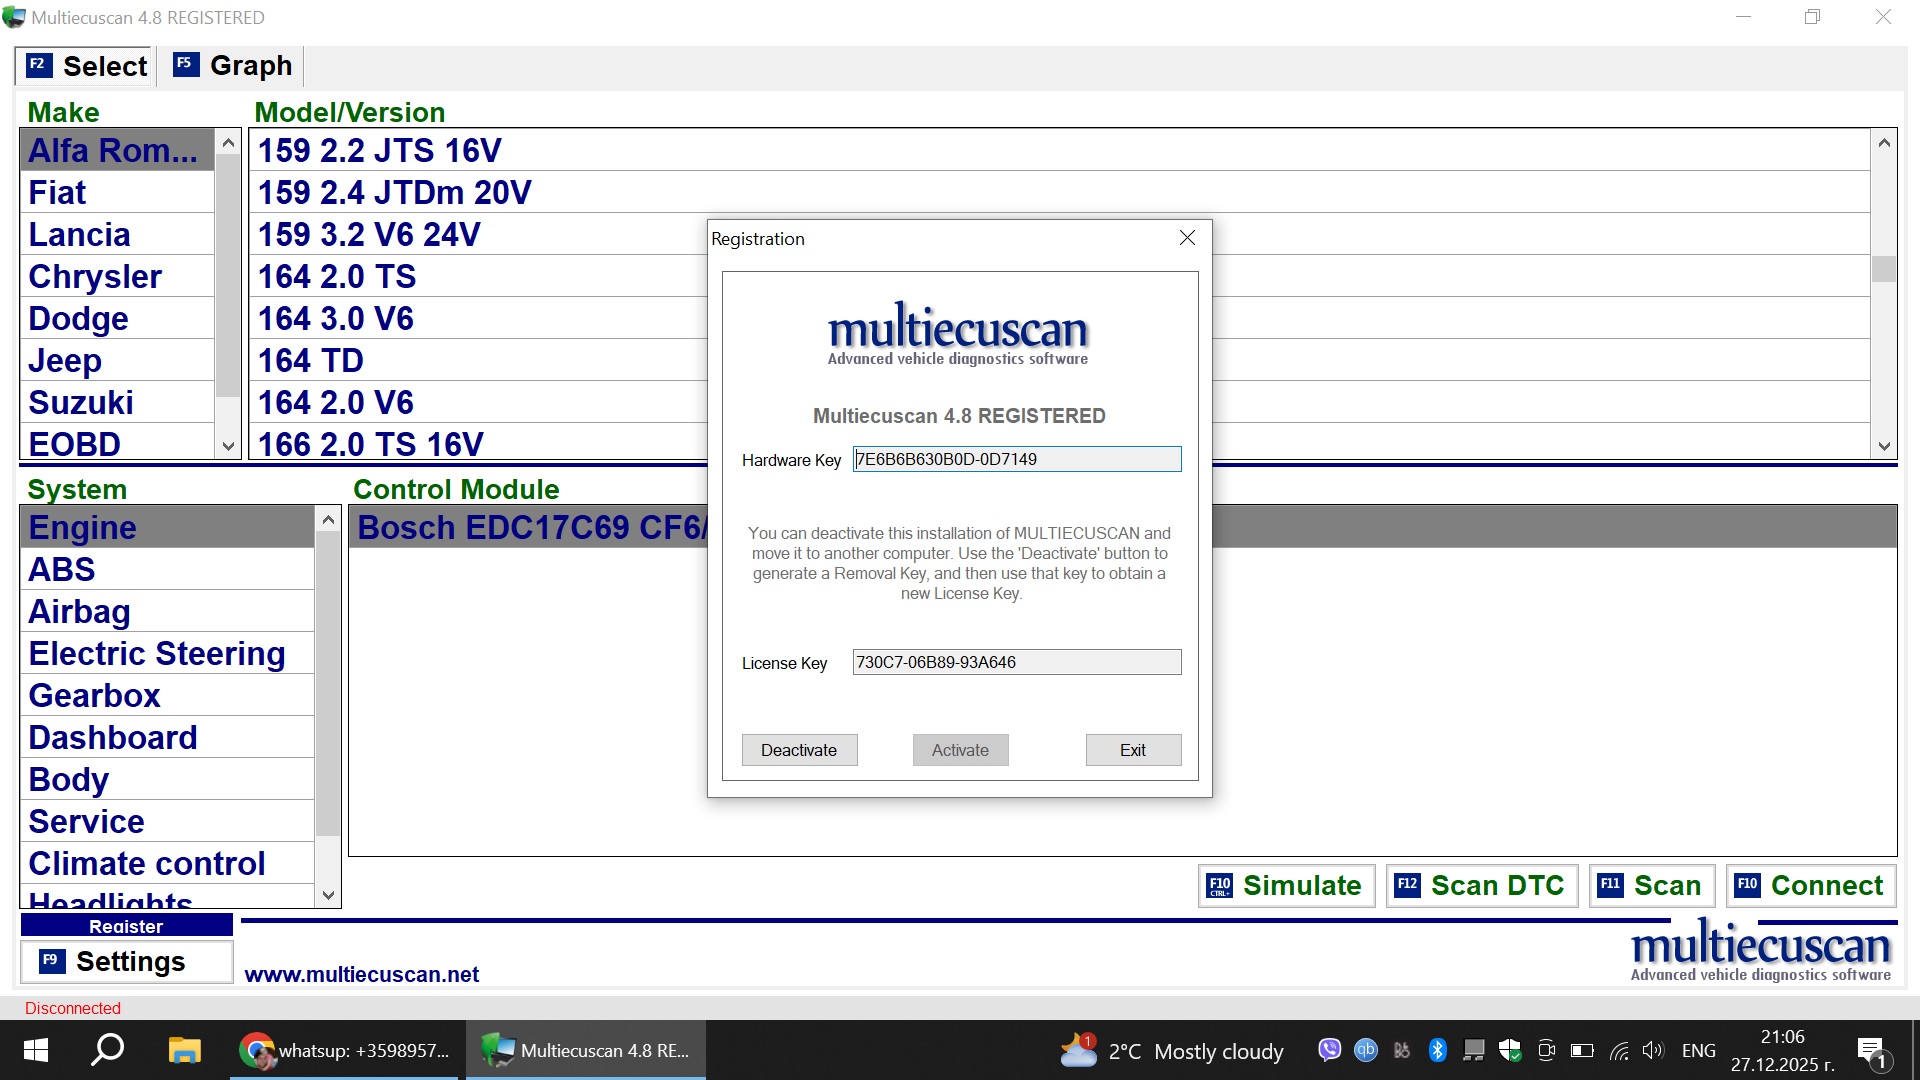Click the Deactivate button

pos(799,749)
